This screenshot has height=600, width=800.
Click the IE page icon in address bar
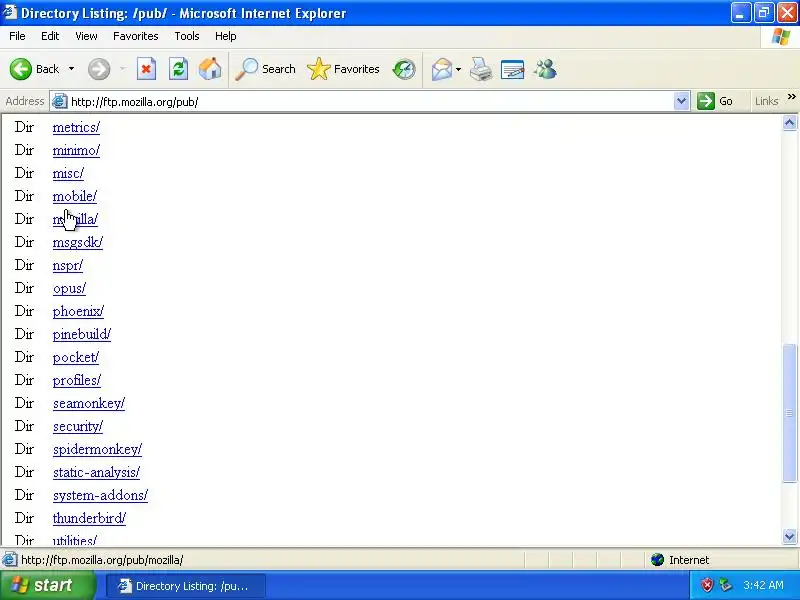tap(60, 102)
